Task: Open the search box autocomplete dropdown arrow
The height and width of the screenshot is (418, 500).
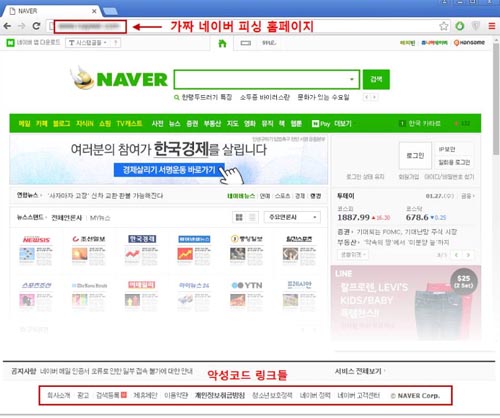Action: click(x=351, y=79)
